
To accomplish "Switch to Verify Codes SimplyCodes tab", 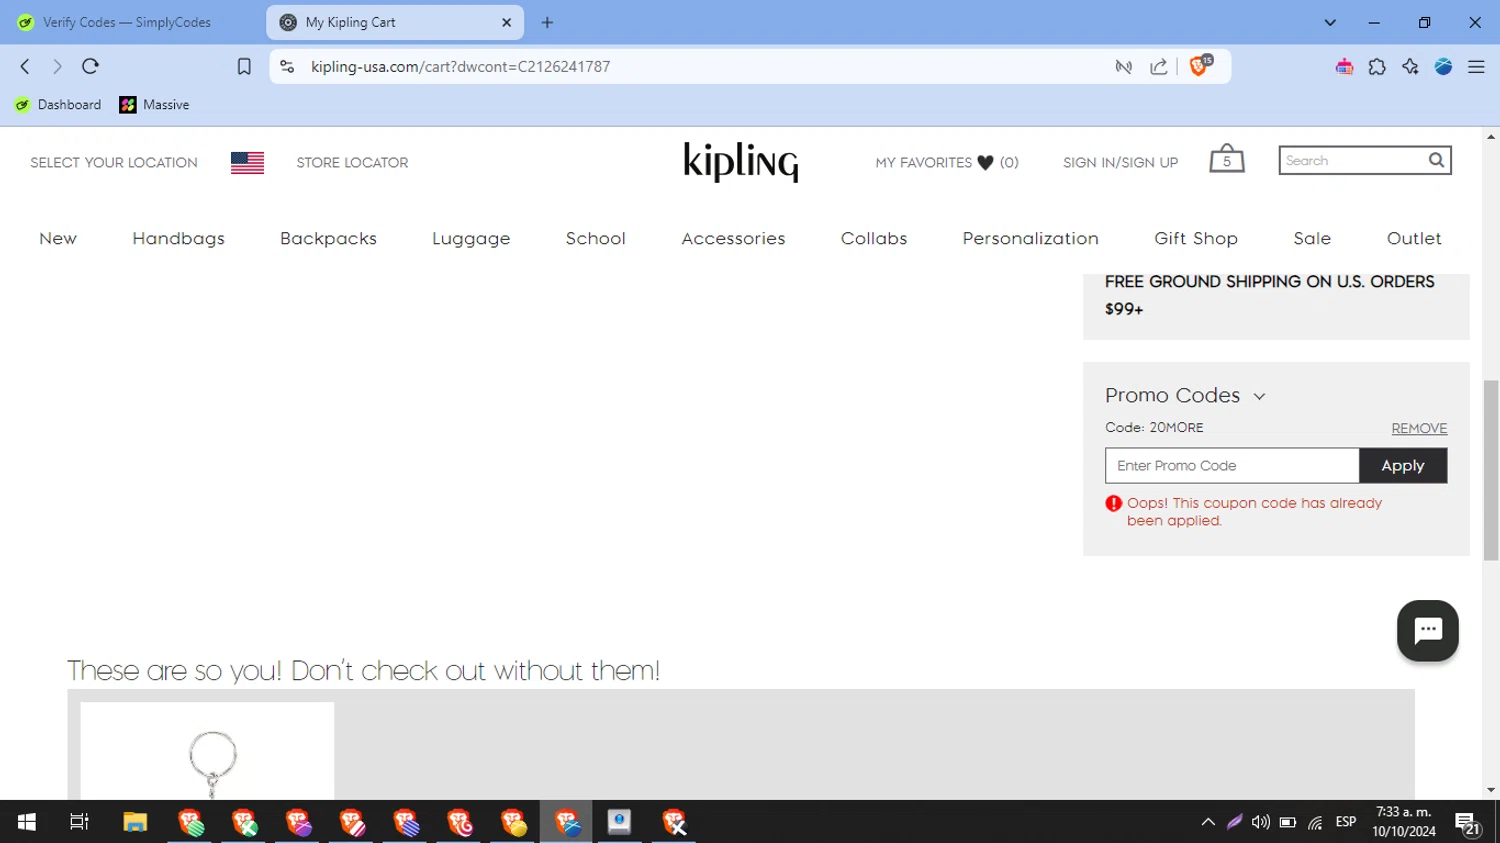I will point(126,22).
